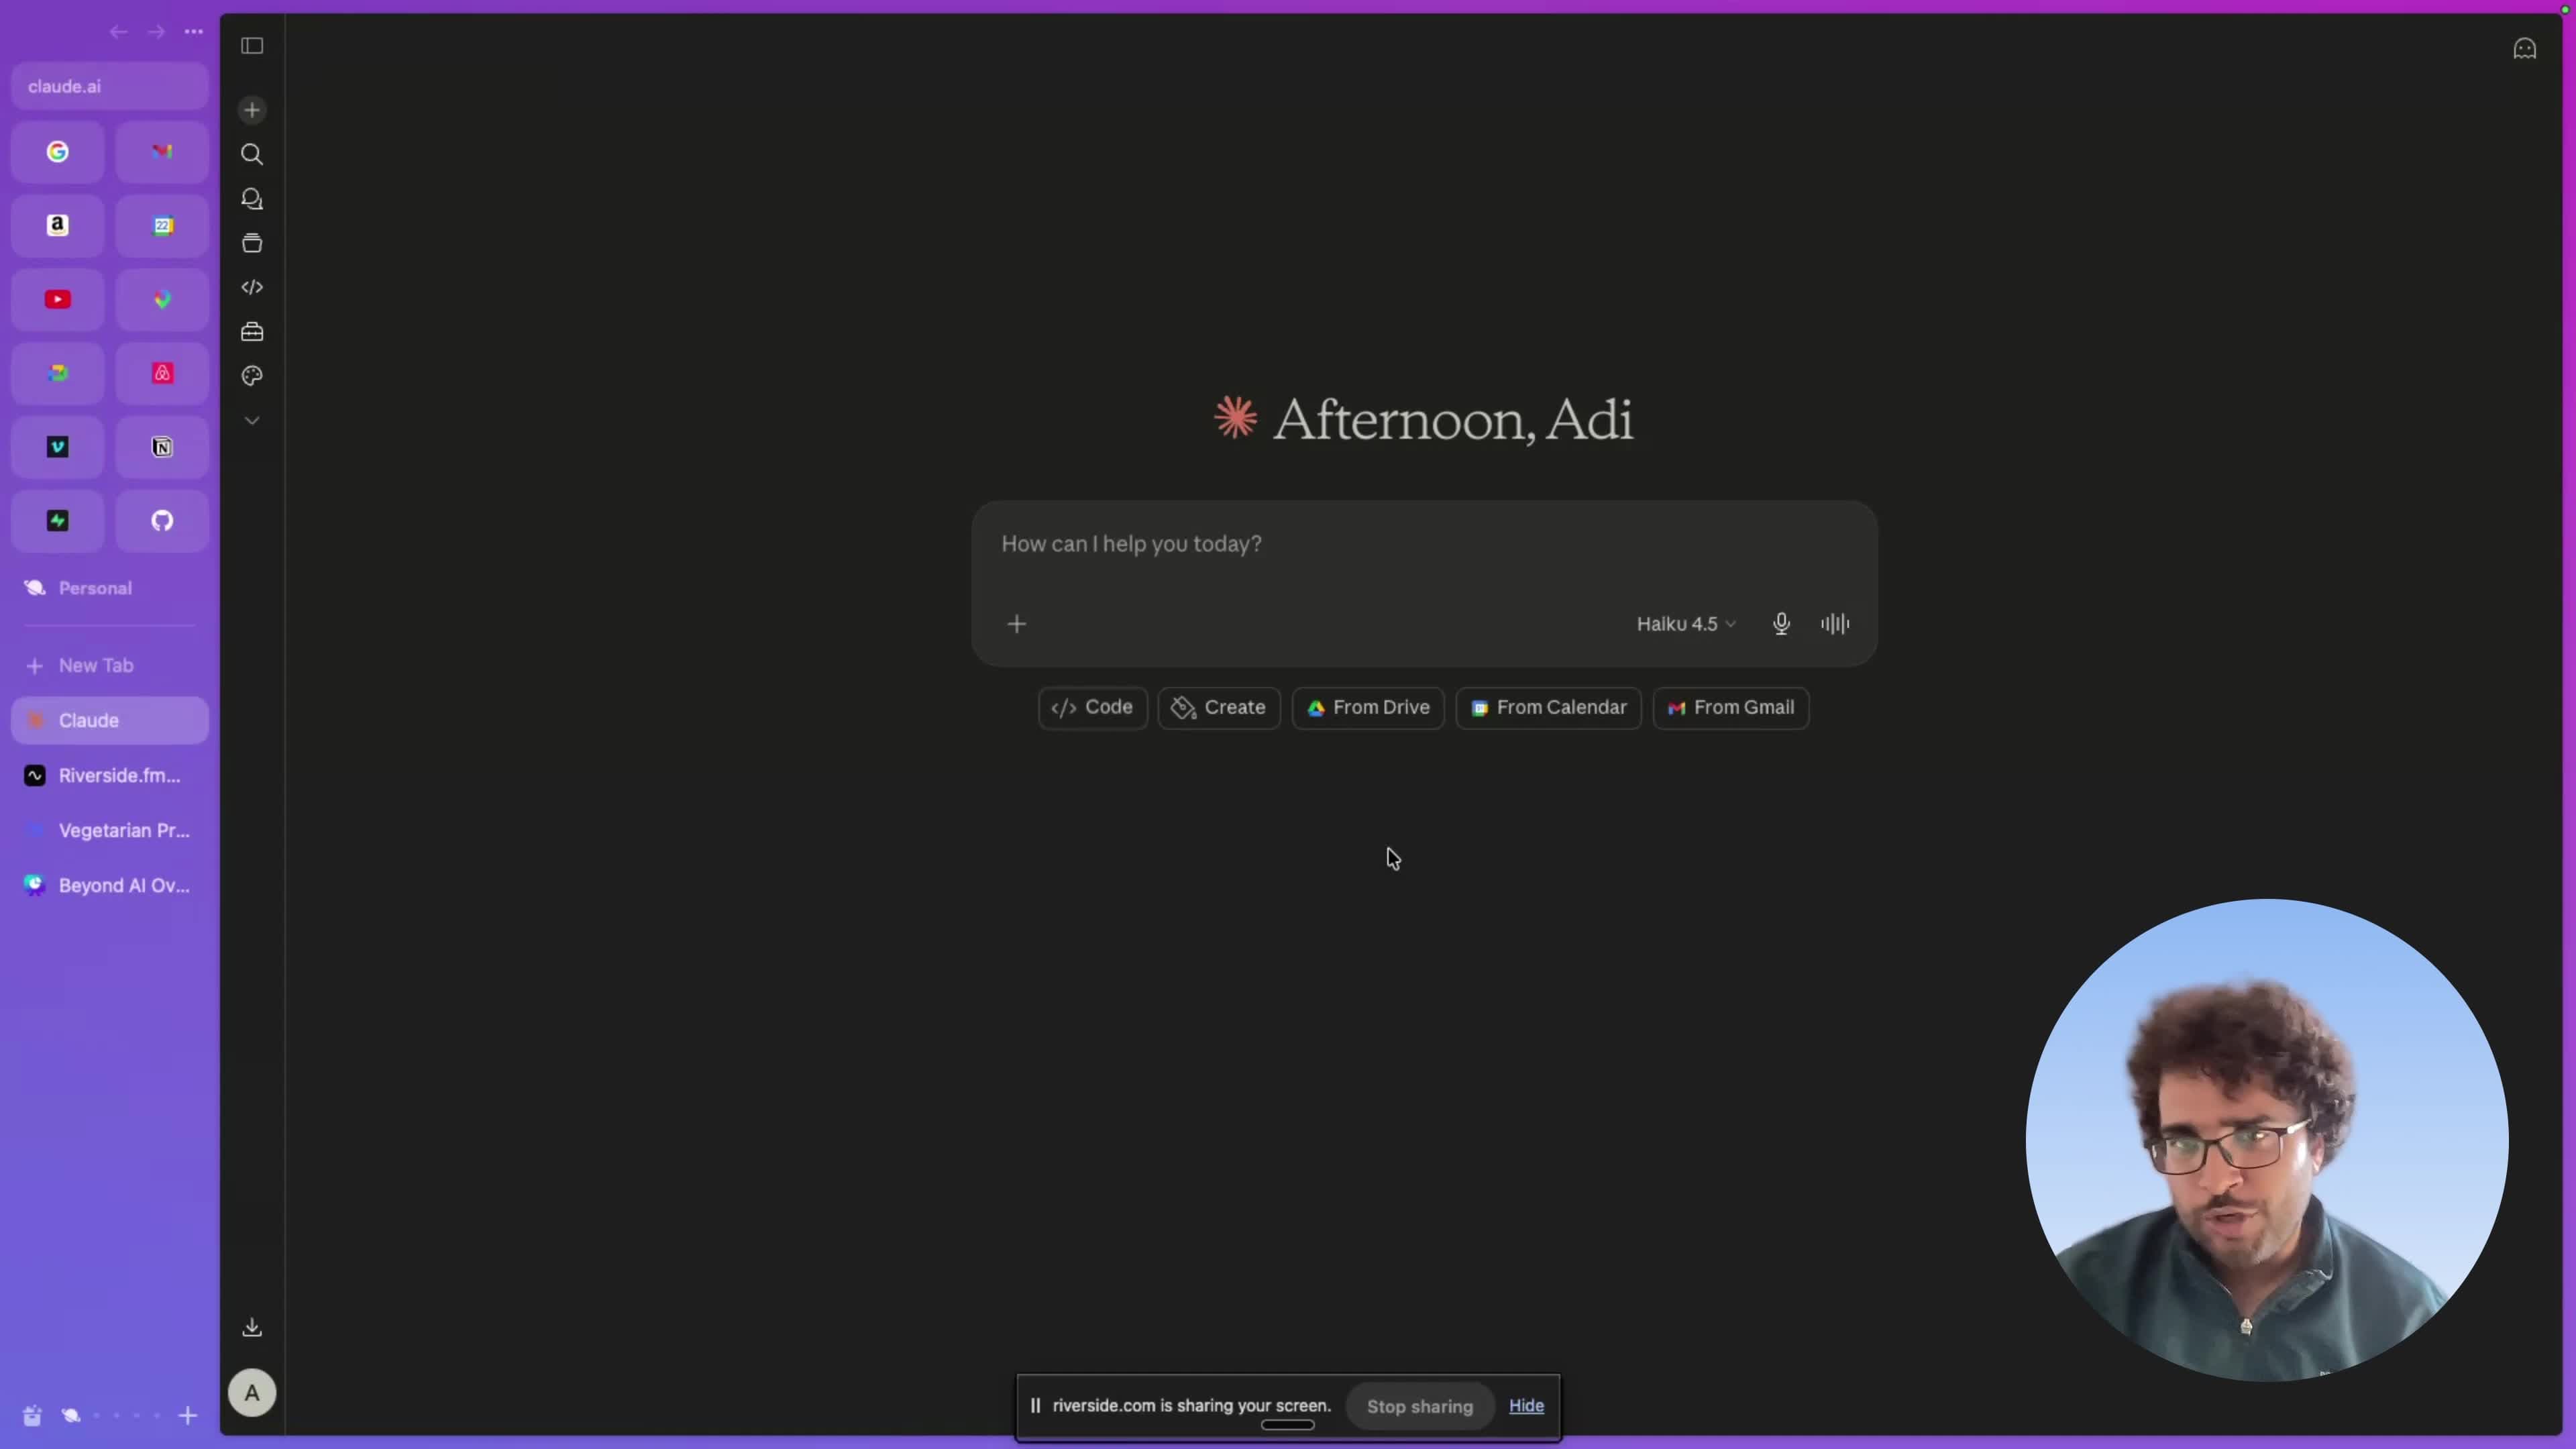The height and width of the screenshot is (1449, 2576).
Task: Switch to the Riverside.fm tab
Action: click(x=110, y=776)
